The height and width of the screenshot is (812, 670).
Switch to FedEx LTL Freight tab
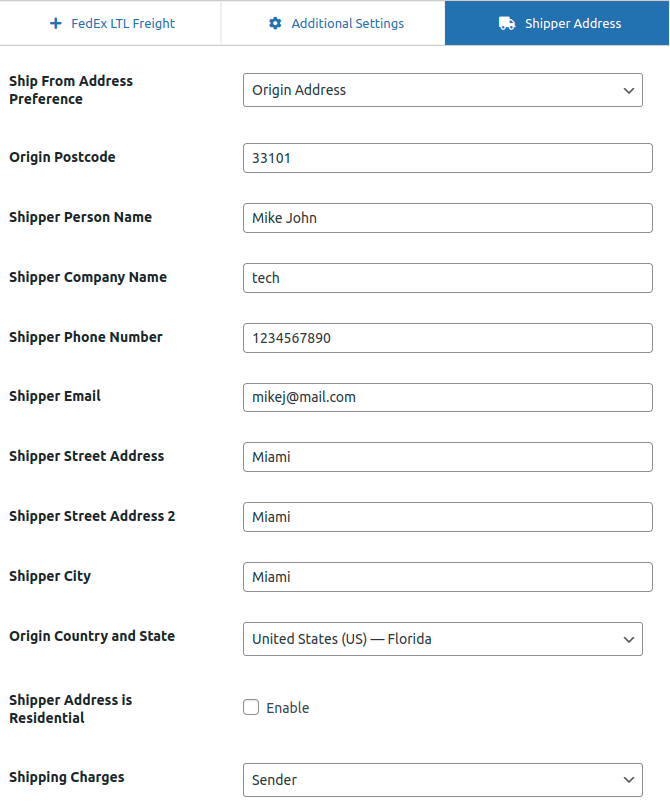(x=111, y=23)
